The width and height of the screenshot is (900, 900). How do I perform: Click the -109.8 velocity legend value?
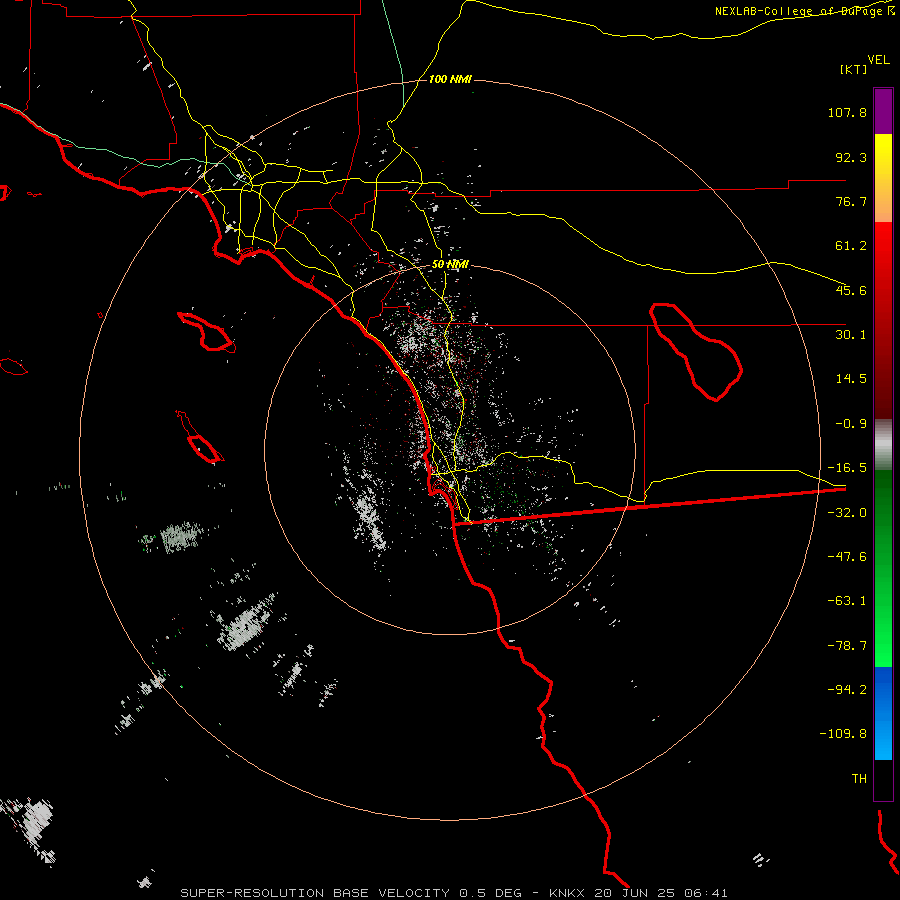point(843,734)
